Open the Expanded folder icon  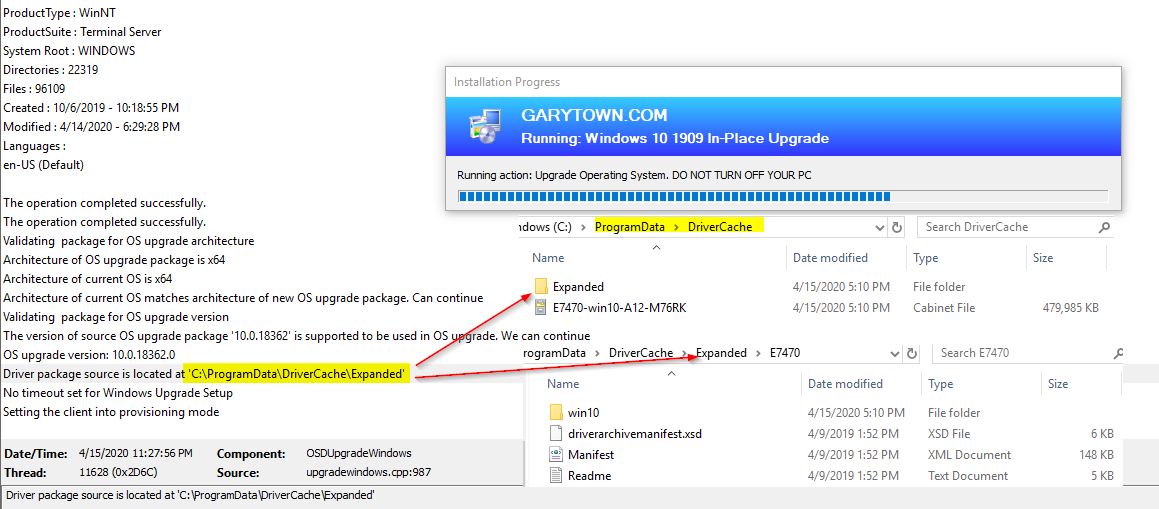pyautogui.click(x=541, y=287)
